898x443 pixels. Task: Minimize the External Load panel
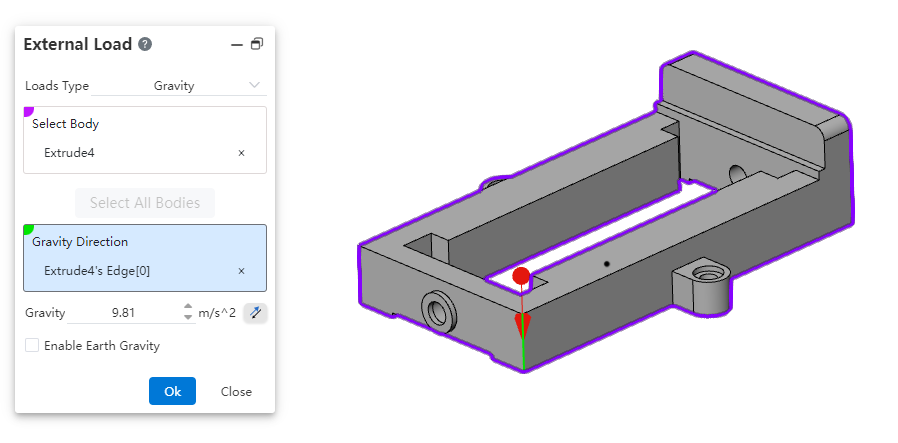point(237,44)
